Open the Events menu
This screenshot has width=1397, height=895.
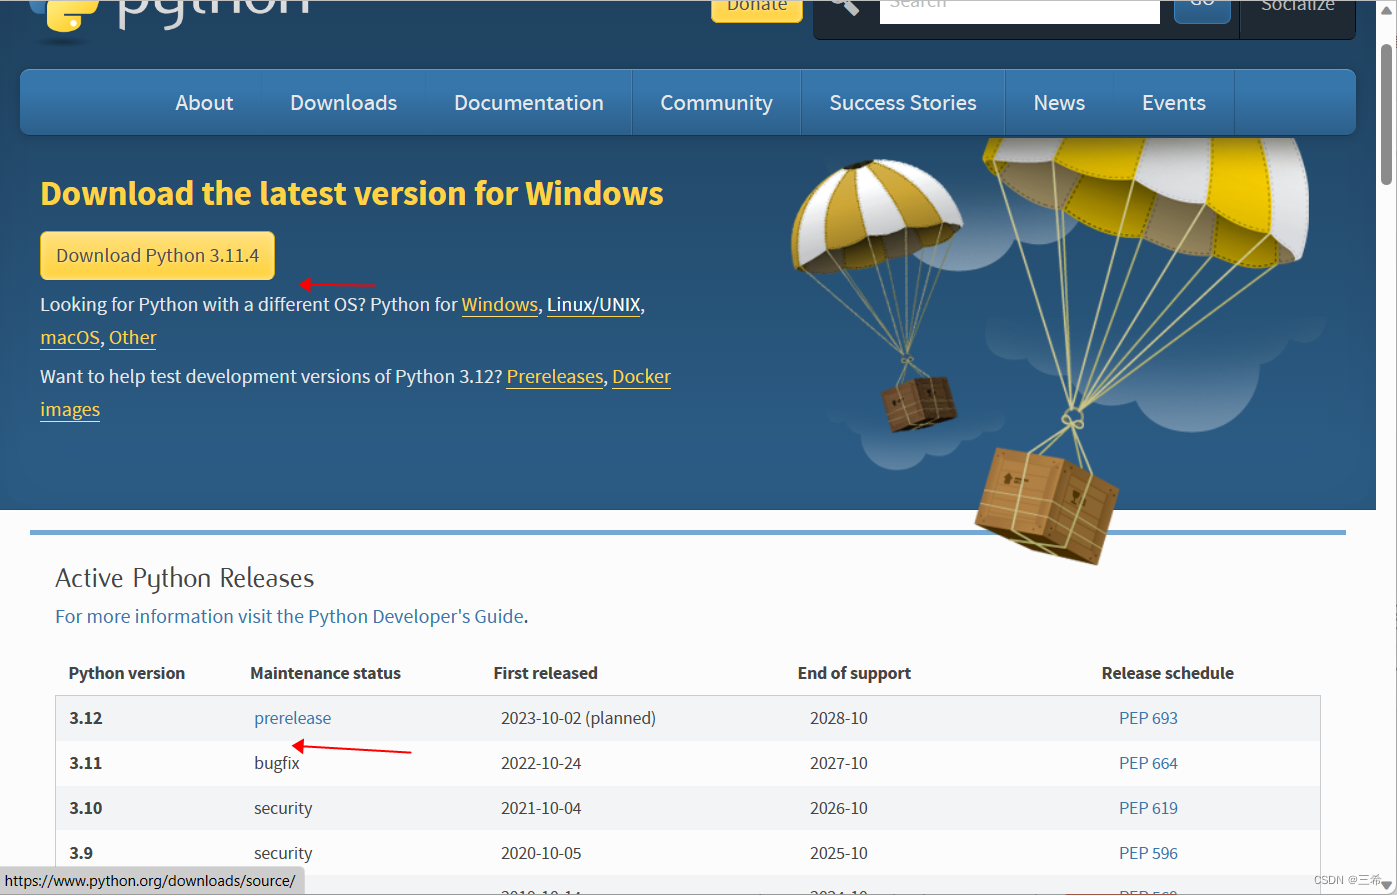pos(1173,102)
